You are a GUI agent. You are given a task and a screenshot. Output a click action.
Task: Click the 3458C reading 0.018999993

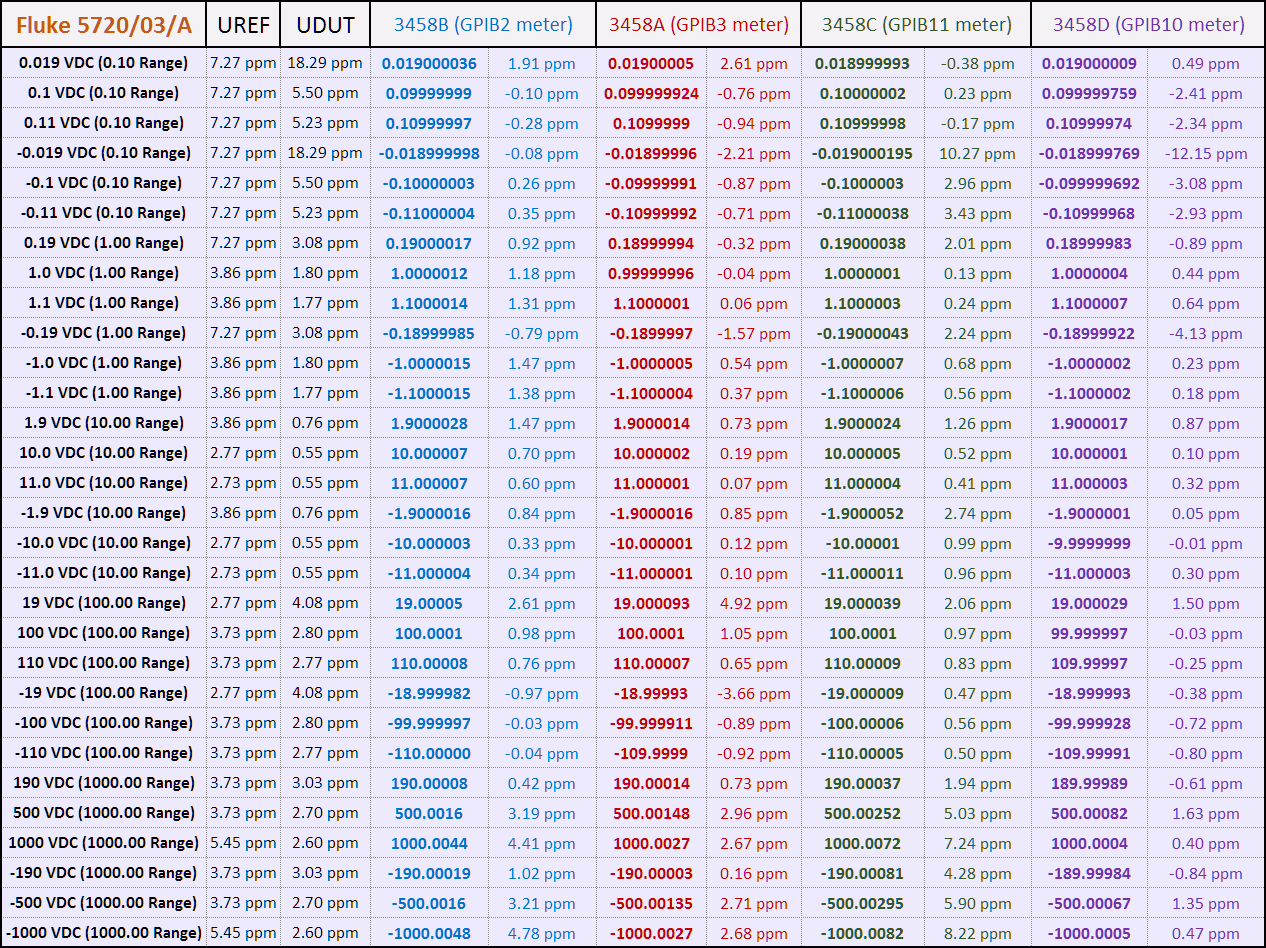click(x=862, y=64)
